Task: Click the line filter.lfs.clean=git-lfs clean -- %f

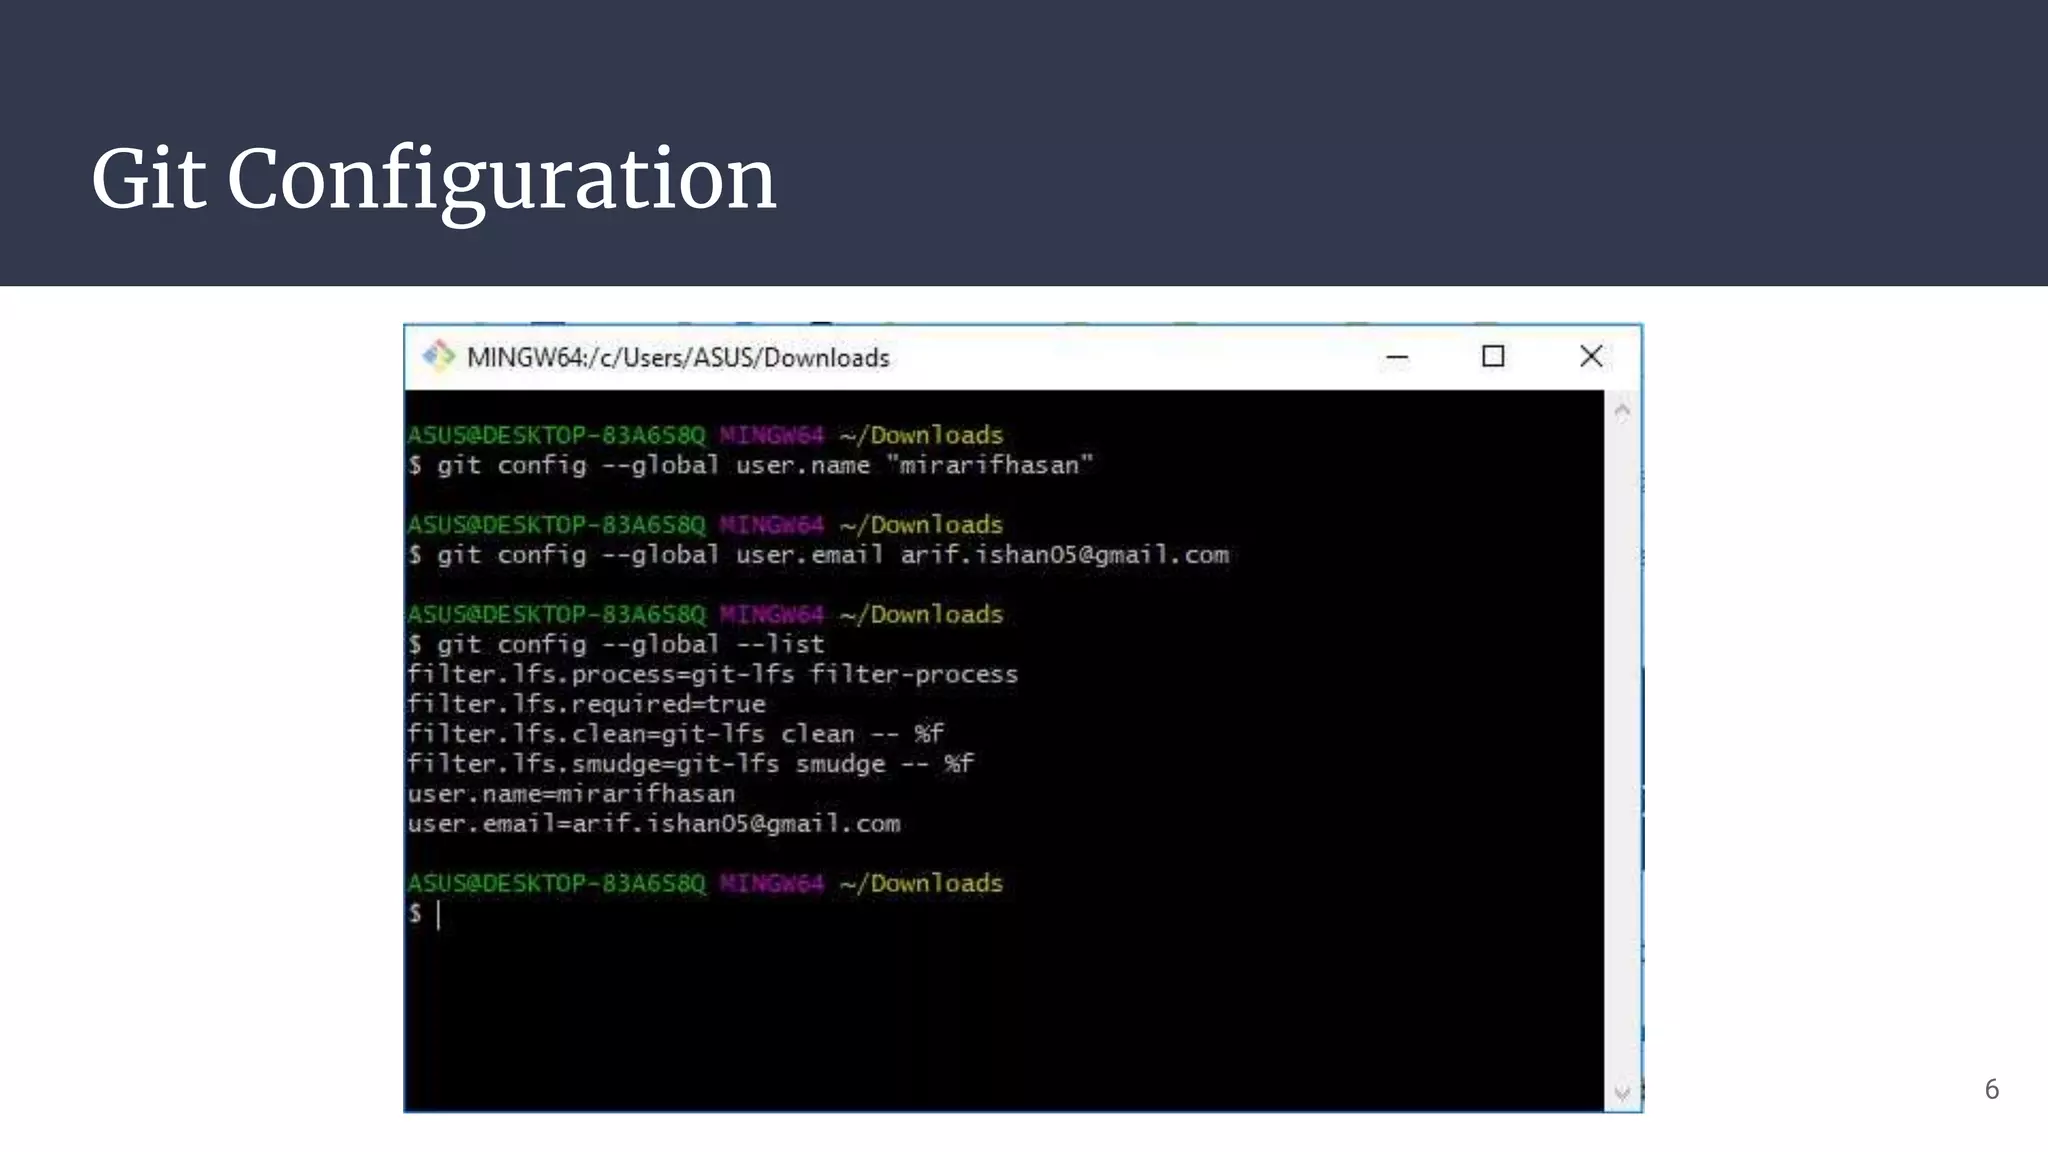Action: click(676, 734)
